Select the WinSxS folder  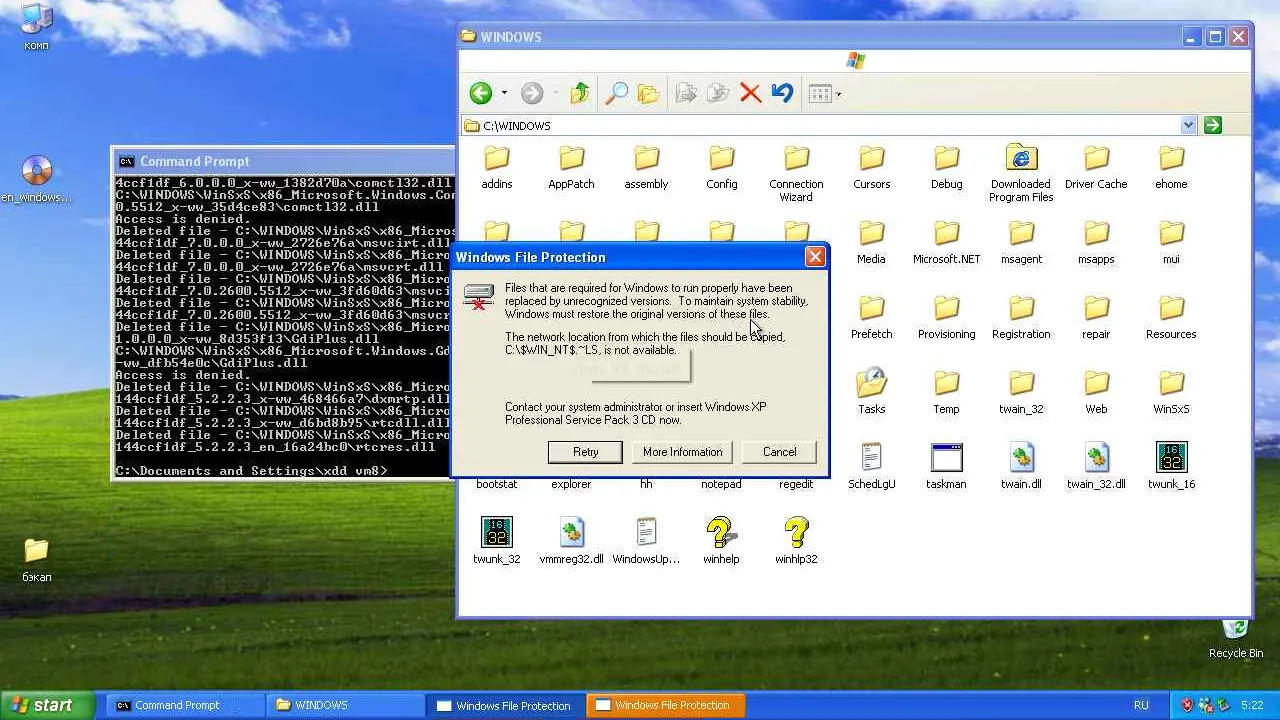1171,392
